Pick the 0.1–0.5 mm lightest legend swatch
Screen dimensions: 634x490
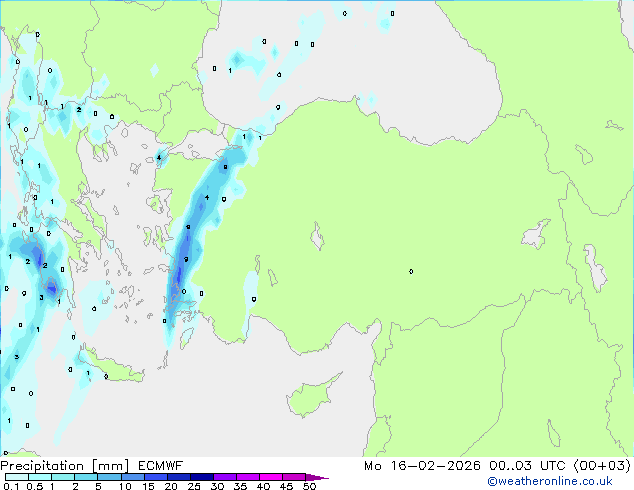pyautogui.click(x=16, y=477)
